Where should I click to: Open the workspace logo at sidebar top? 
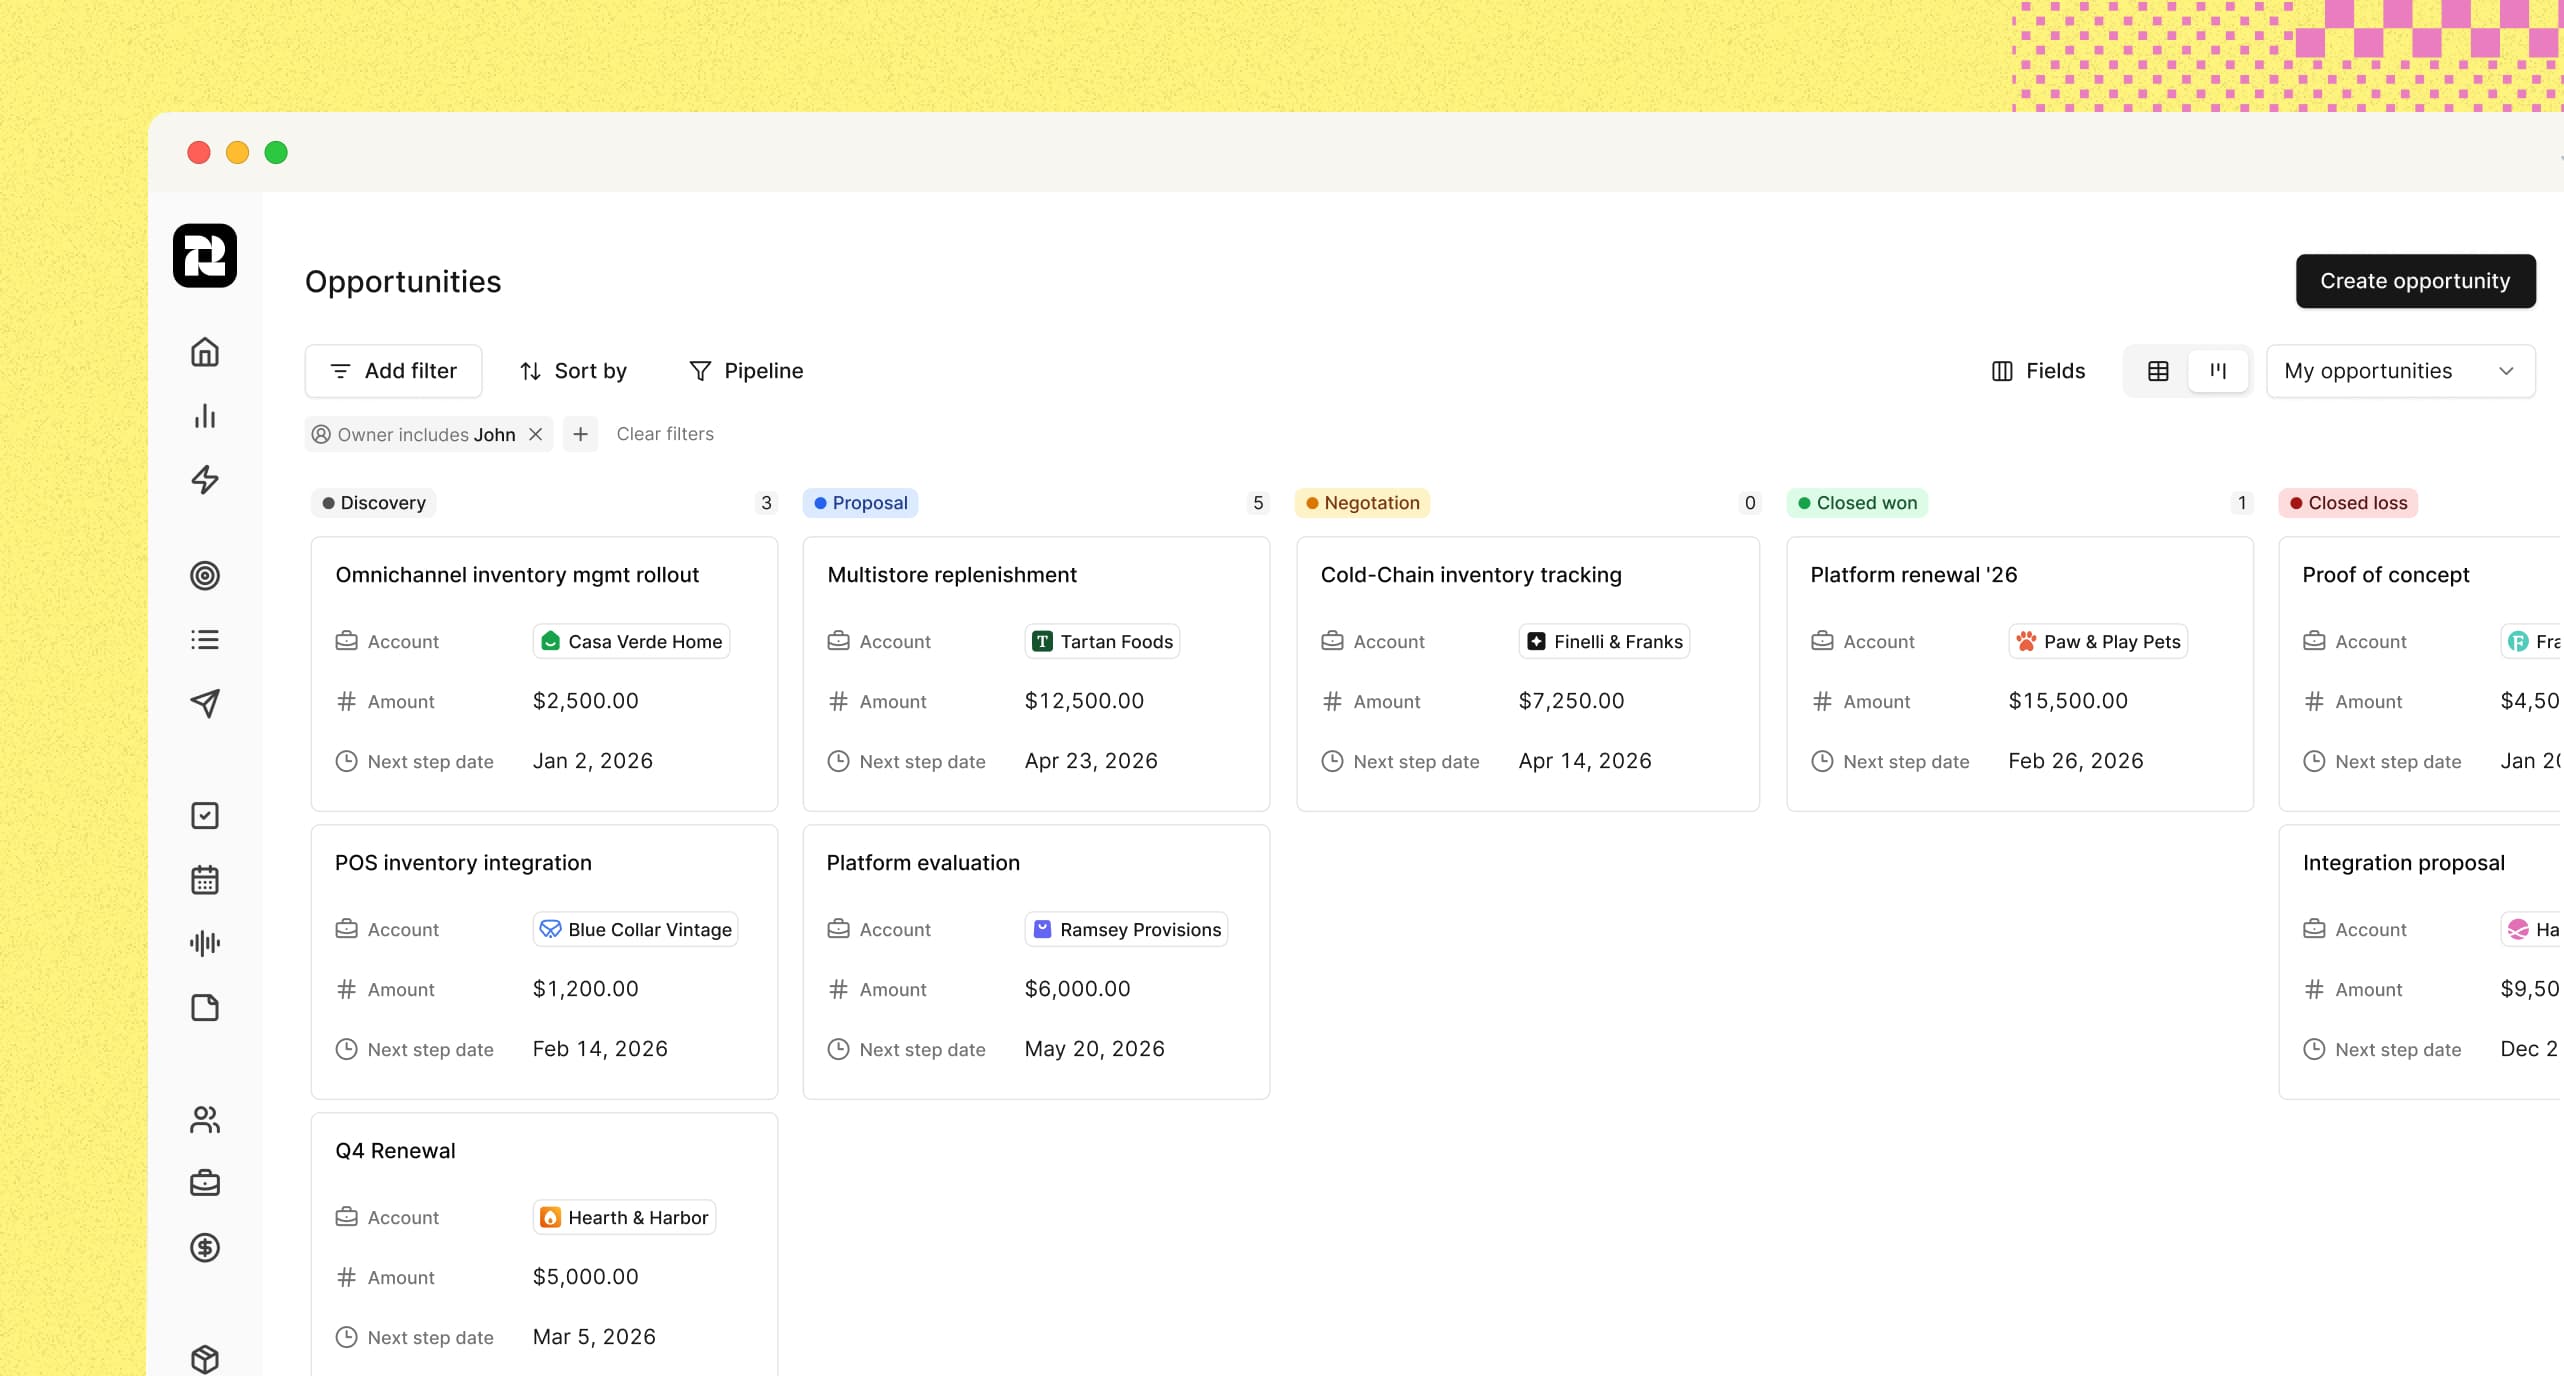(204, 256)
